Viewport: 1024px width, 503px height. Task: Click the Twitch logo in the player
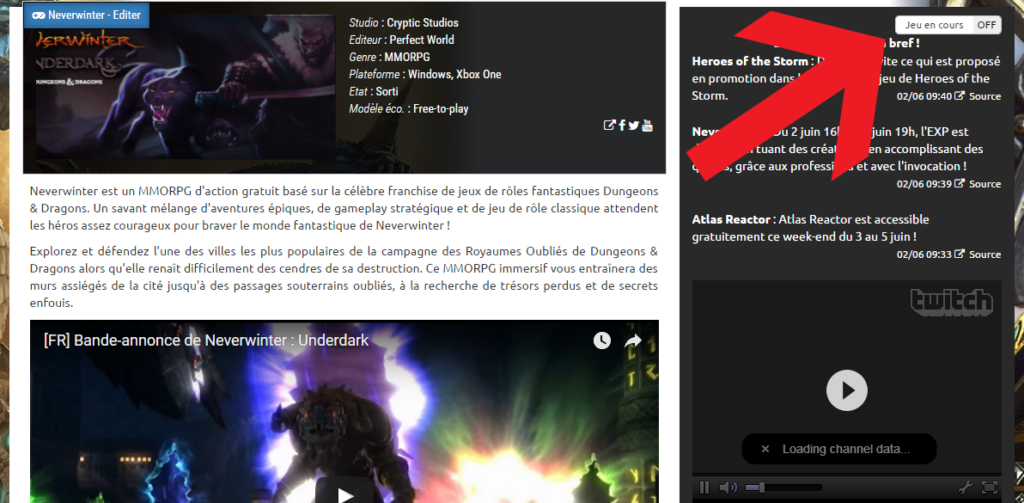pos(952,302)
